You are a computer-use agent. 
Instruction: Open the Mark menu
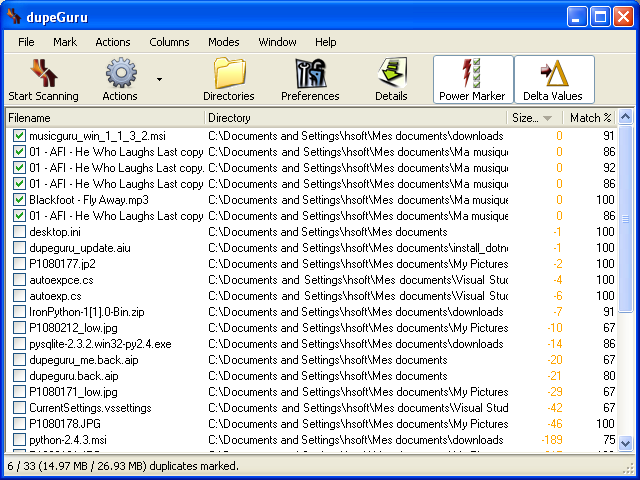(65, 42)
